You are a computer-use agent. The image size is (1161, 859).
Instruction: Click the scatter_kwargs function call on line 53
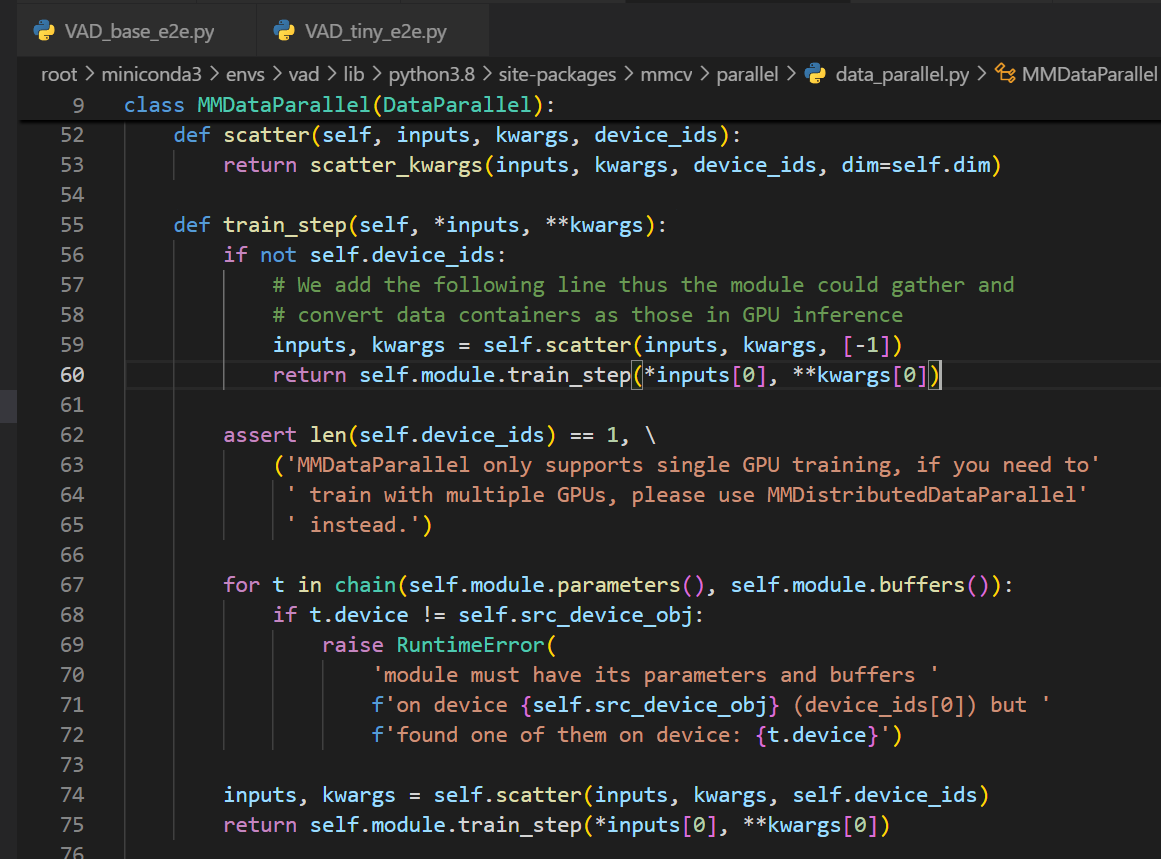(x=396, y=165)
